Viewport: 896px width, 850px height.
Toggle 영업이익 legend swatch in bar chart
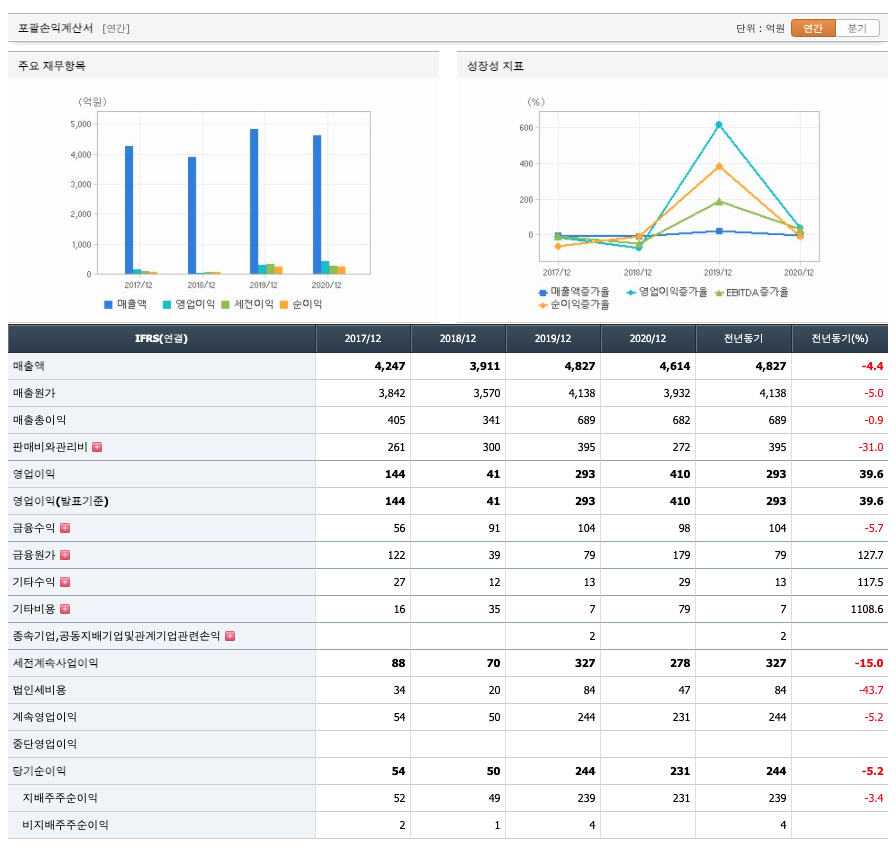167,304
